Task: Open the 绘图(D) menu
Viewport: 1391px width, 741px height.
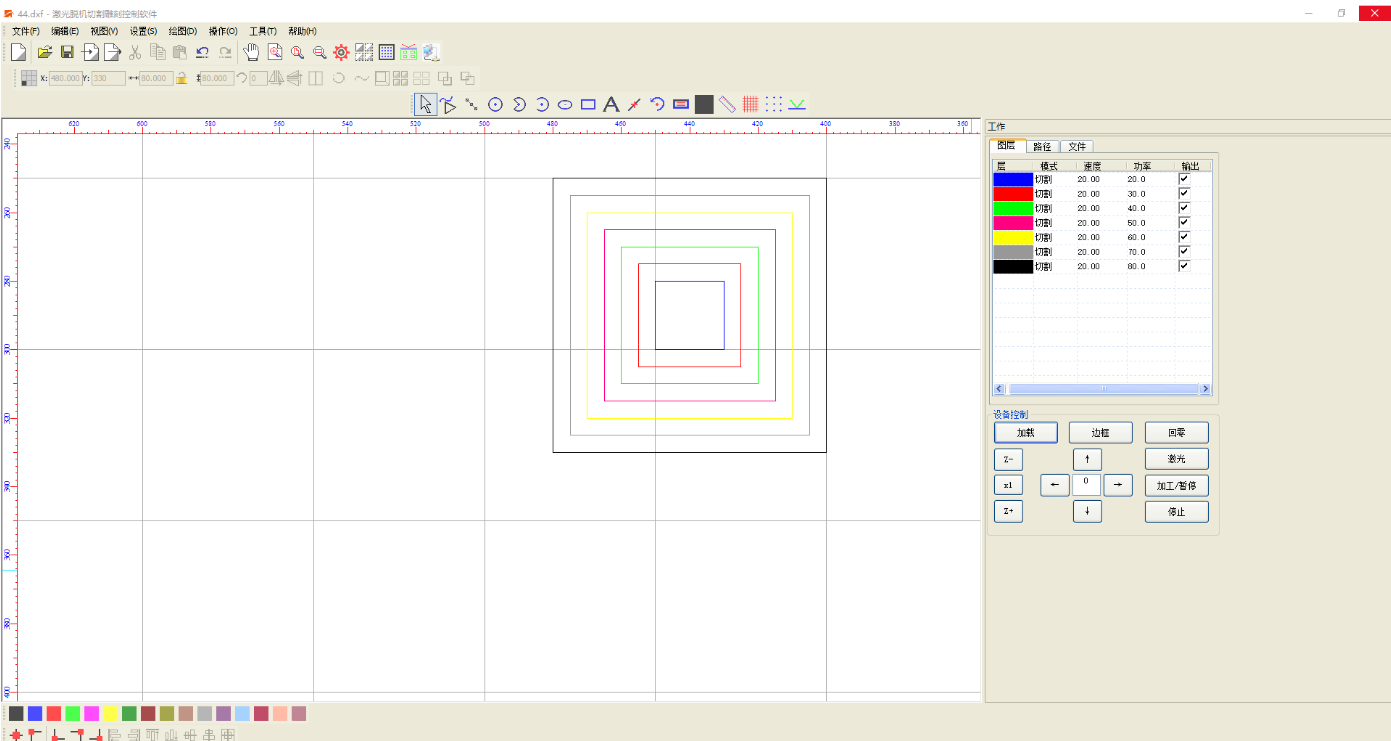Action: [x=183, y=31]
